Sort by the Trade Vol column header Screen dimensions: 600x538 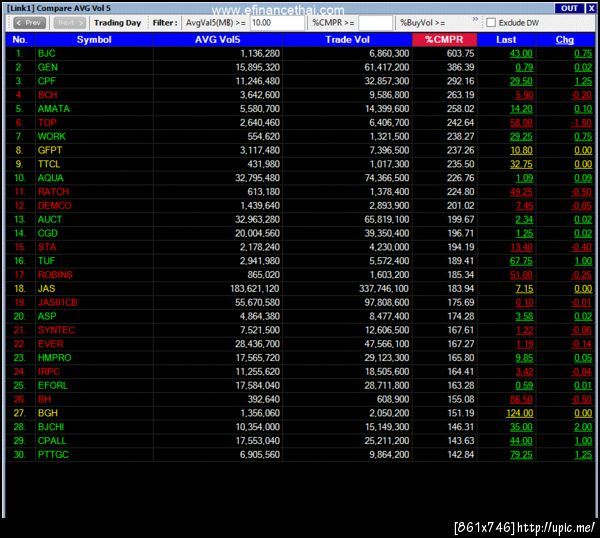(347, 40)
